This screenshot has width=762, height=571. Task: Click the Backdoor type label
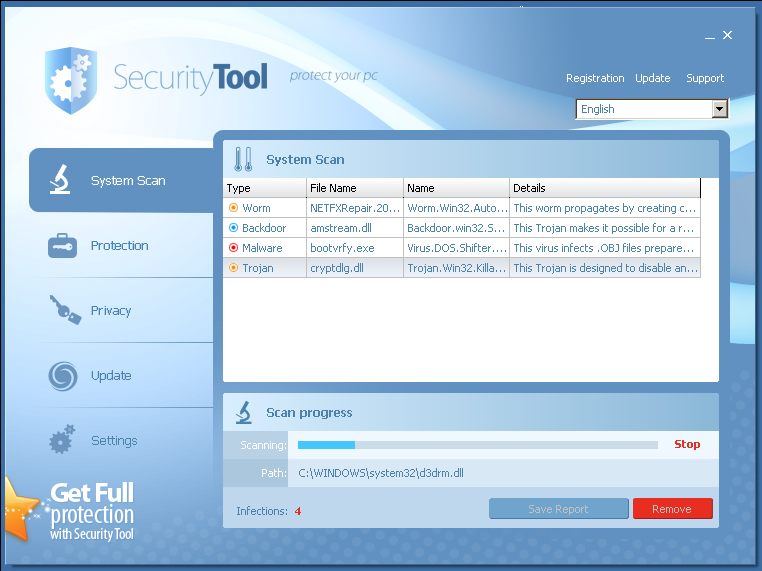(x=264, y=228)
